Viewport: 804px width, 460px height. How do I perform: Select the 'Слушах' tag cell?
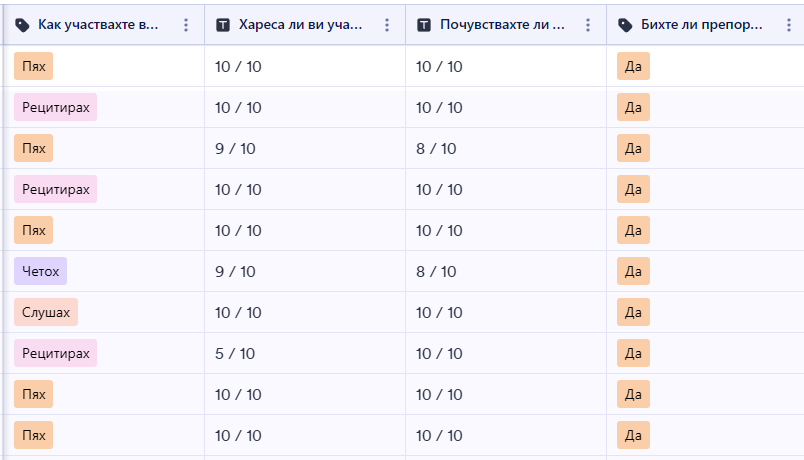[x=46, y=312]
